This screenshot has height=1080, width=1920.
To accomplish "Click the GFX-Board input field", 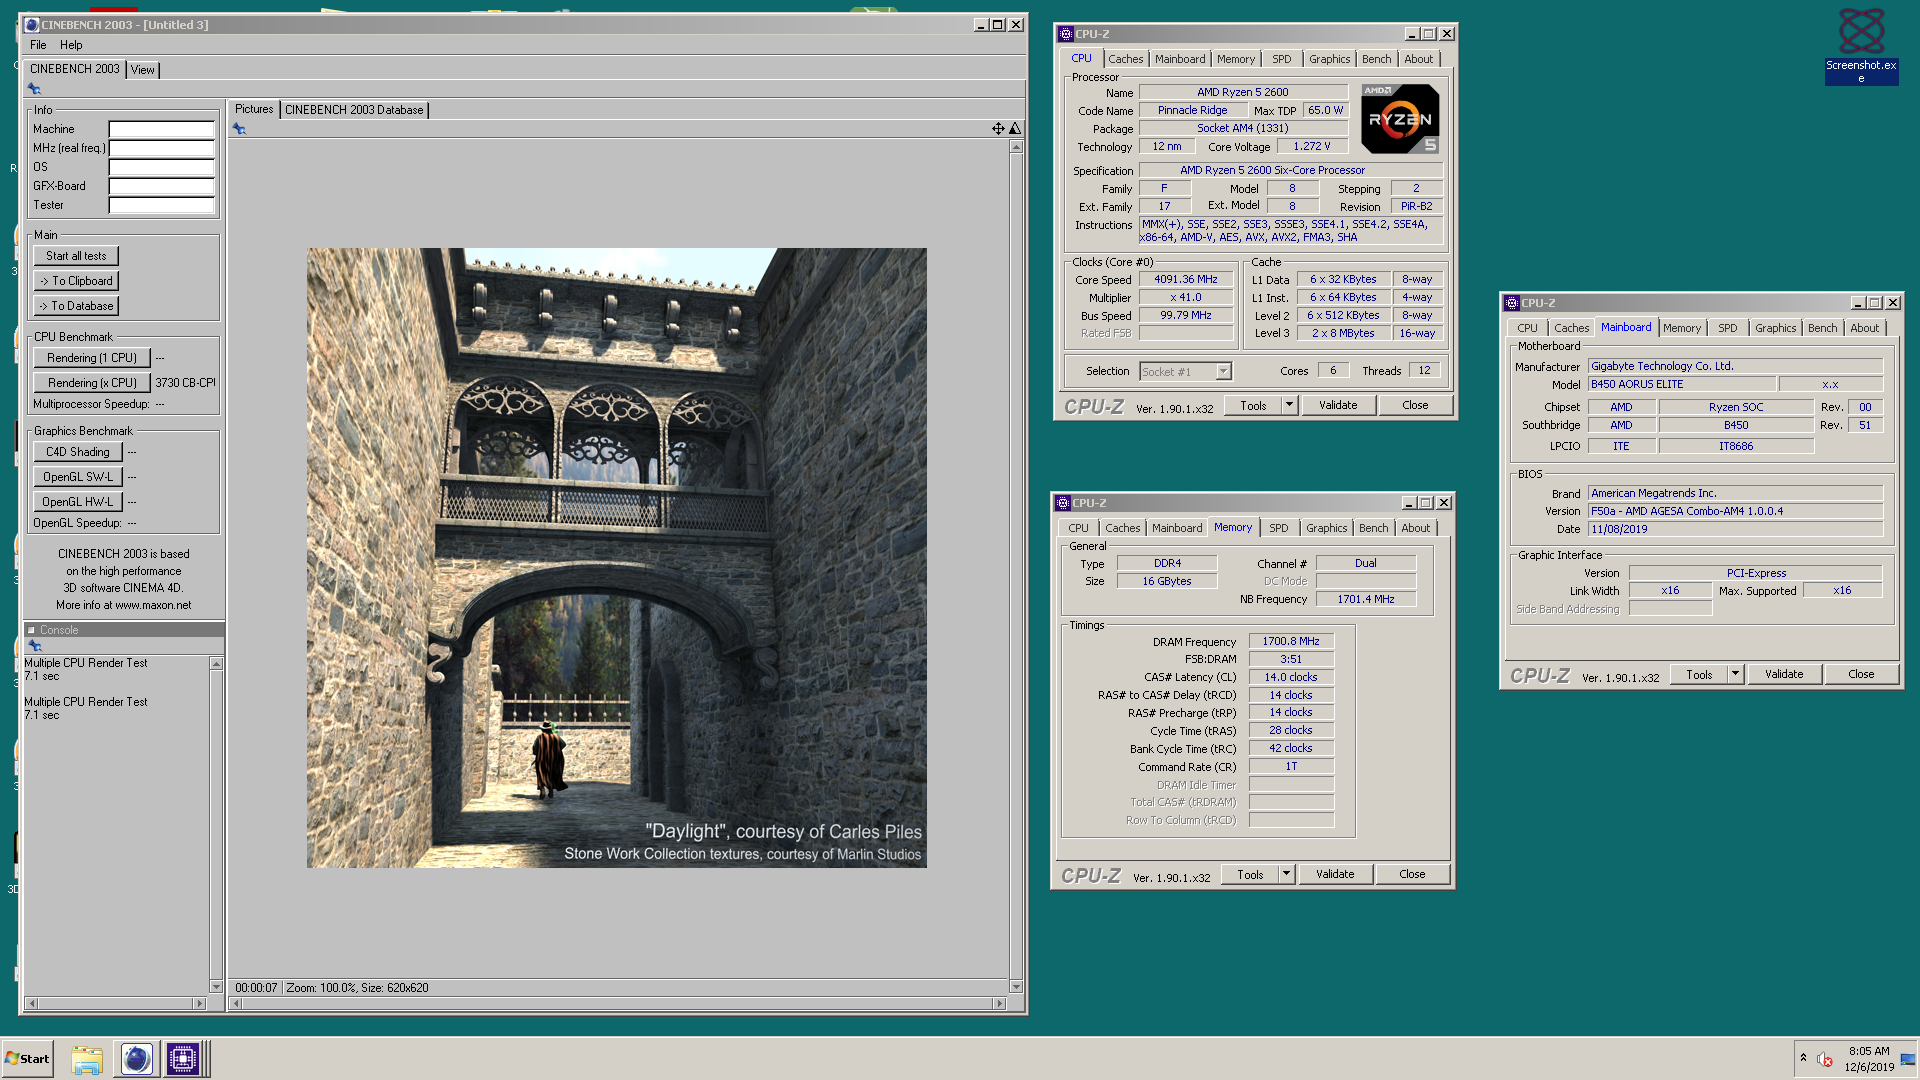I will pyautogui.click(x=161, y=186).
